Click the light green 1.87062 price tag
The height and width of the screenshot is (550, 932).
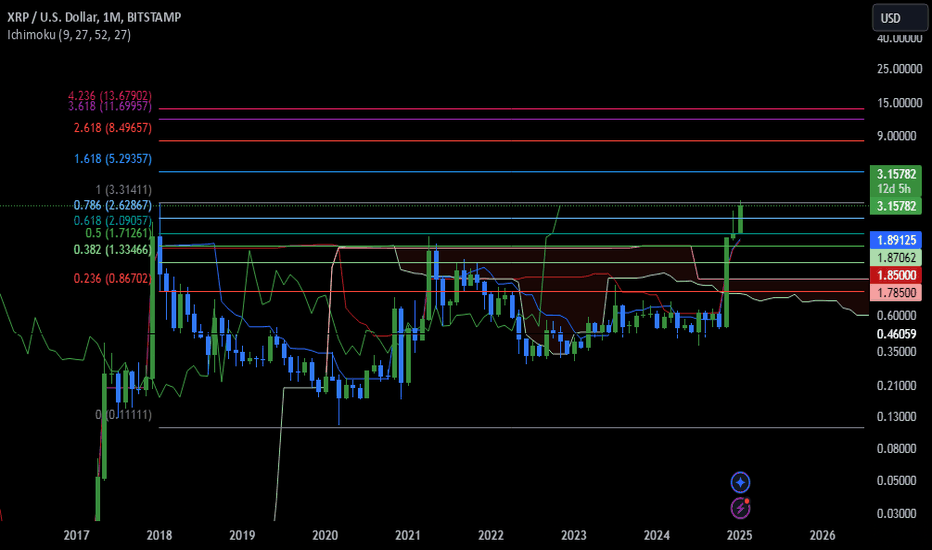[896, 257]
